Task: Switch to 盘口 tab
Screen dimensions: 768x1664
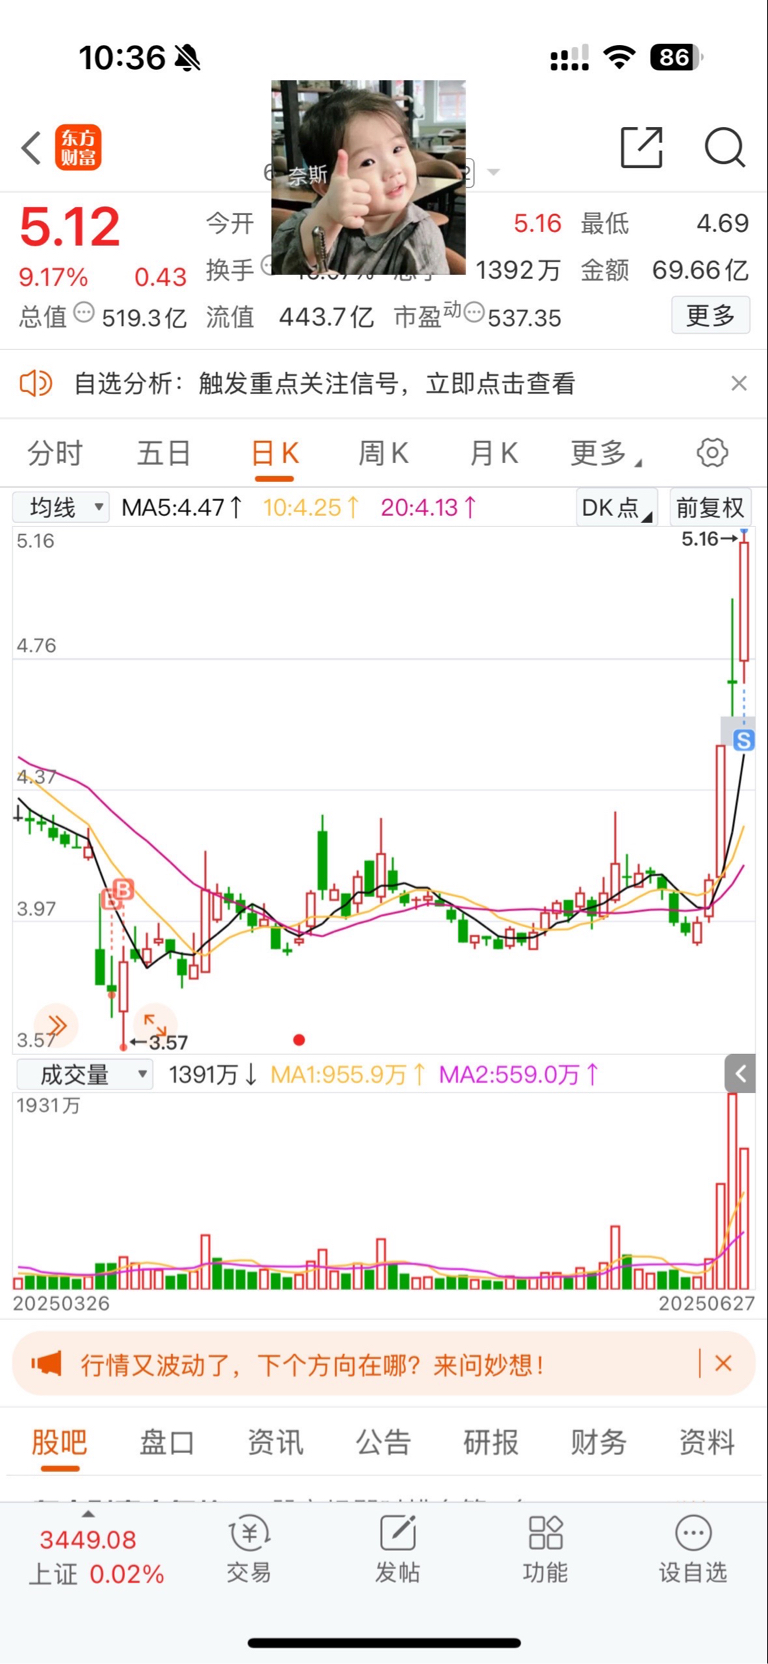Action: [167, 1441]
